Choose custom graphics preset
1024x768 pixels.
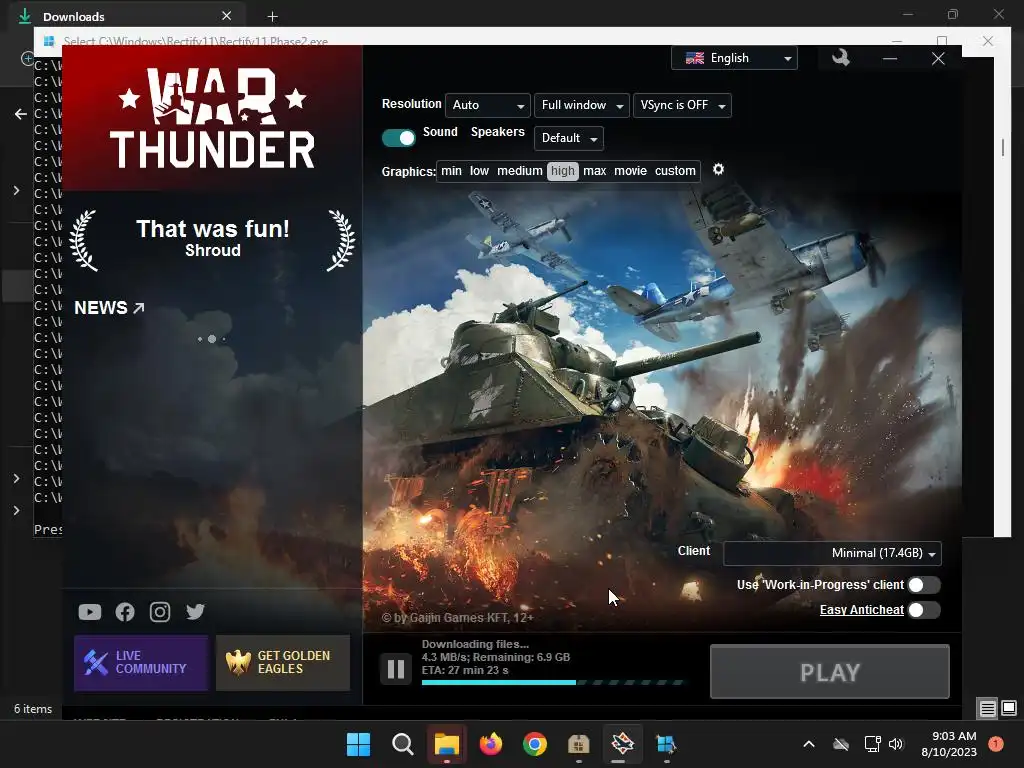[x=675, y=171]
